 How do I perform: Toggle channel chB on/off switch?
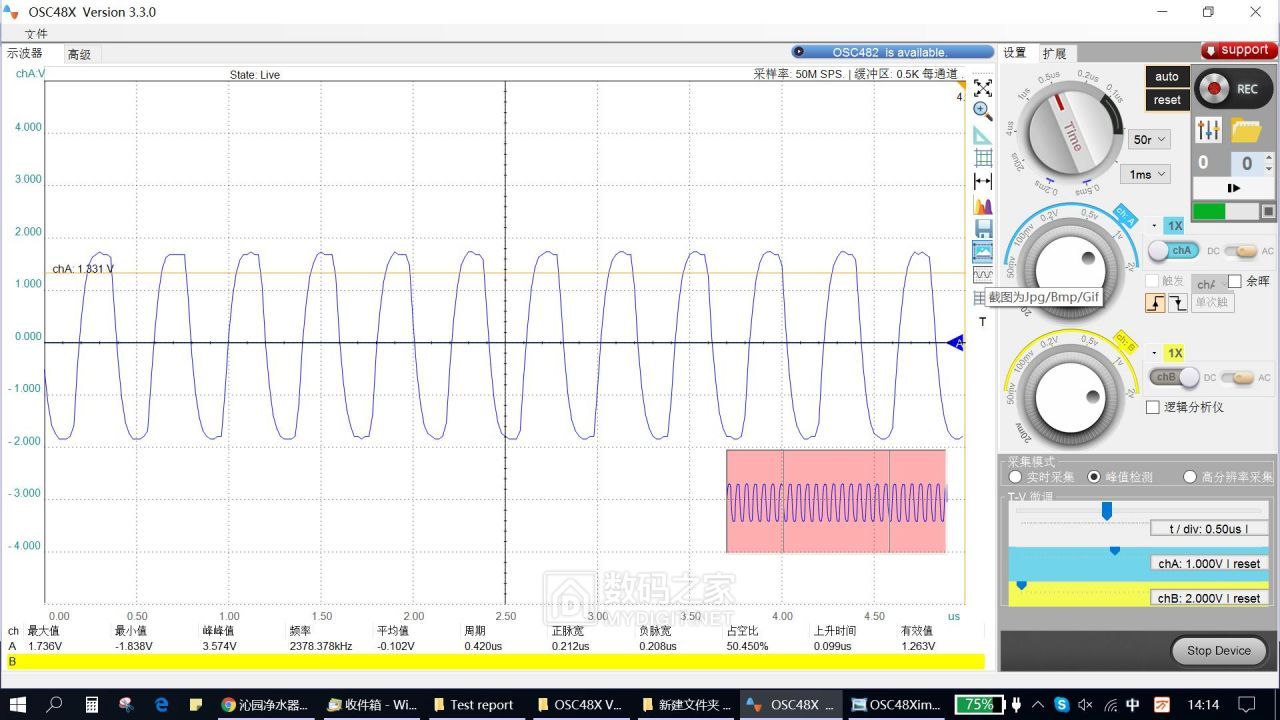(1173, 377)
